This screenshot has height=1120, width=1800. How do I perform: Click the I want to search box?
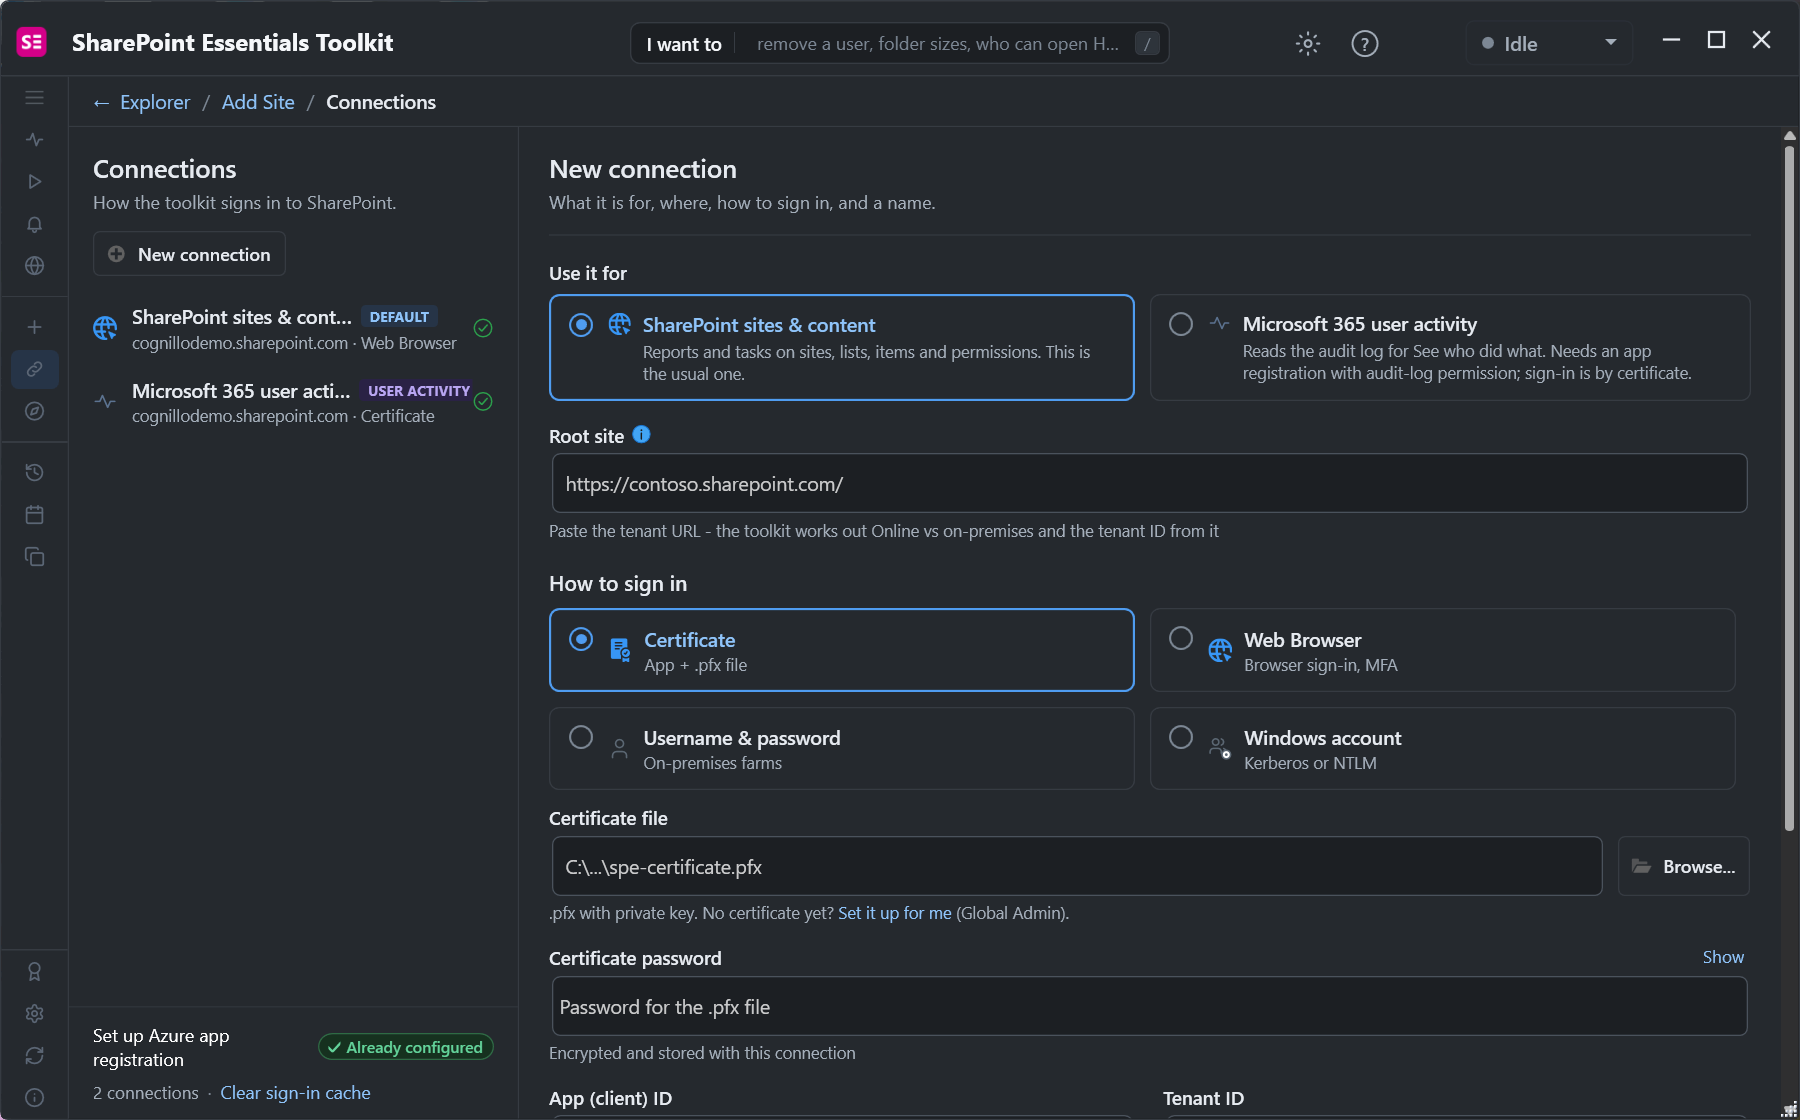pos(900,44)
